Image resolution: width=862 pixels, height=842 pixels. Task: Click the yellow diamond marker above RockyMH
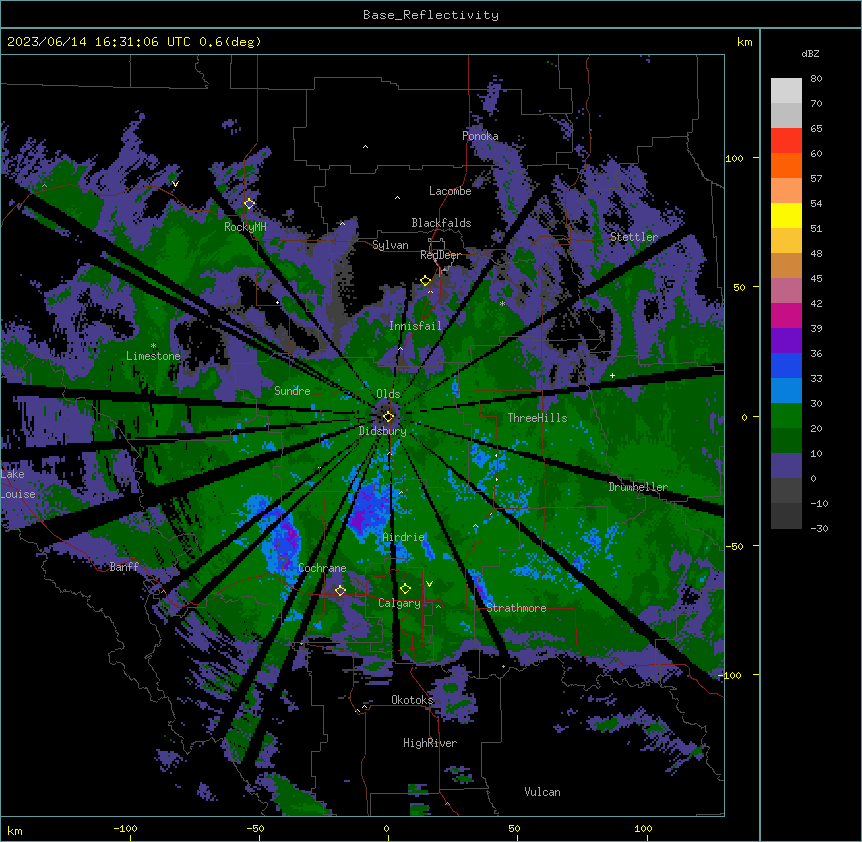pyautogui.click(x=249, y=204)
